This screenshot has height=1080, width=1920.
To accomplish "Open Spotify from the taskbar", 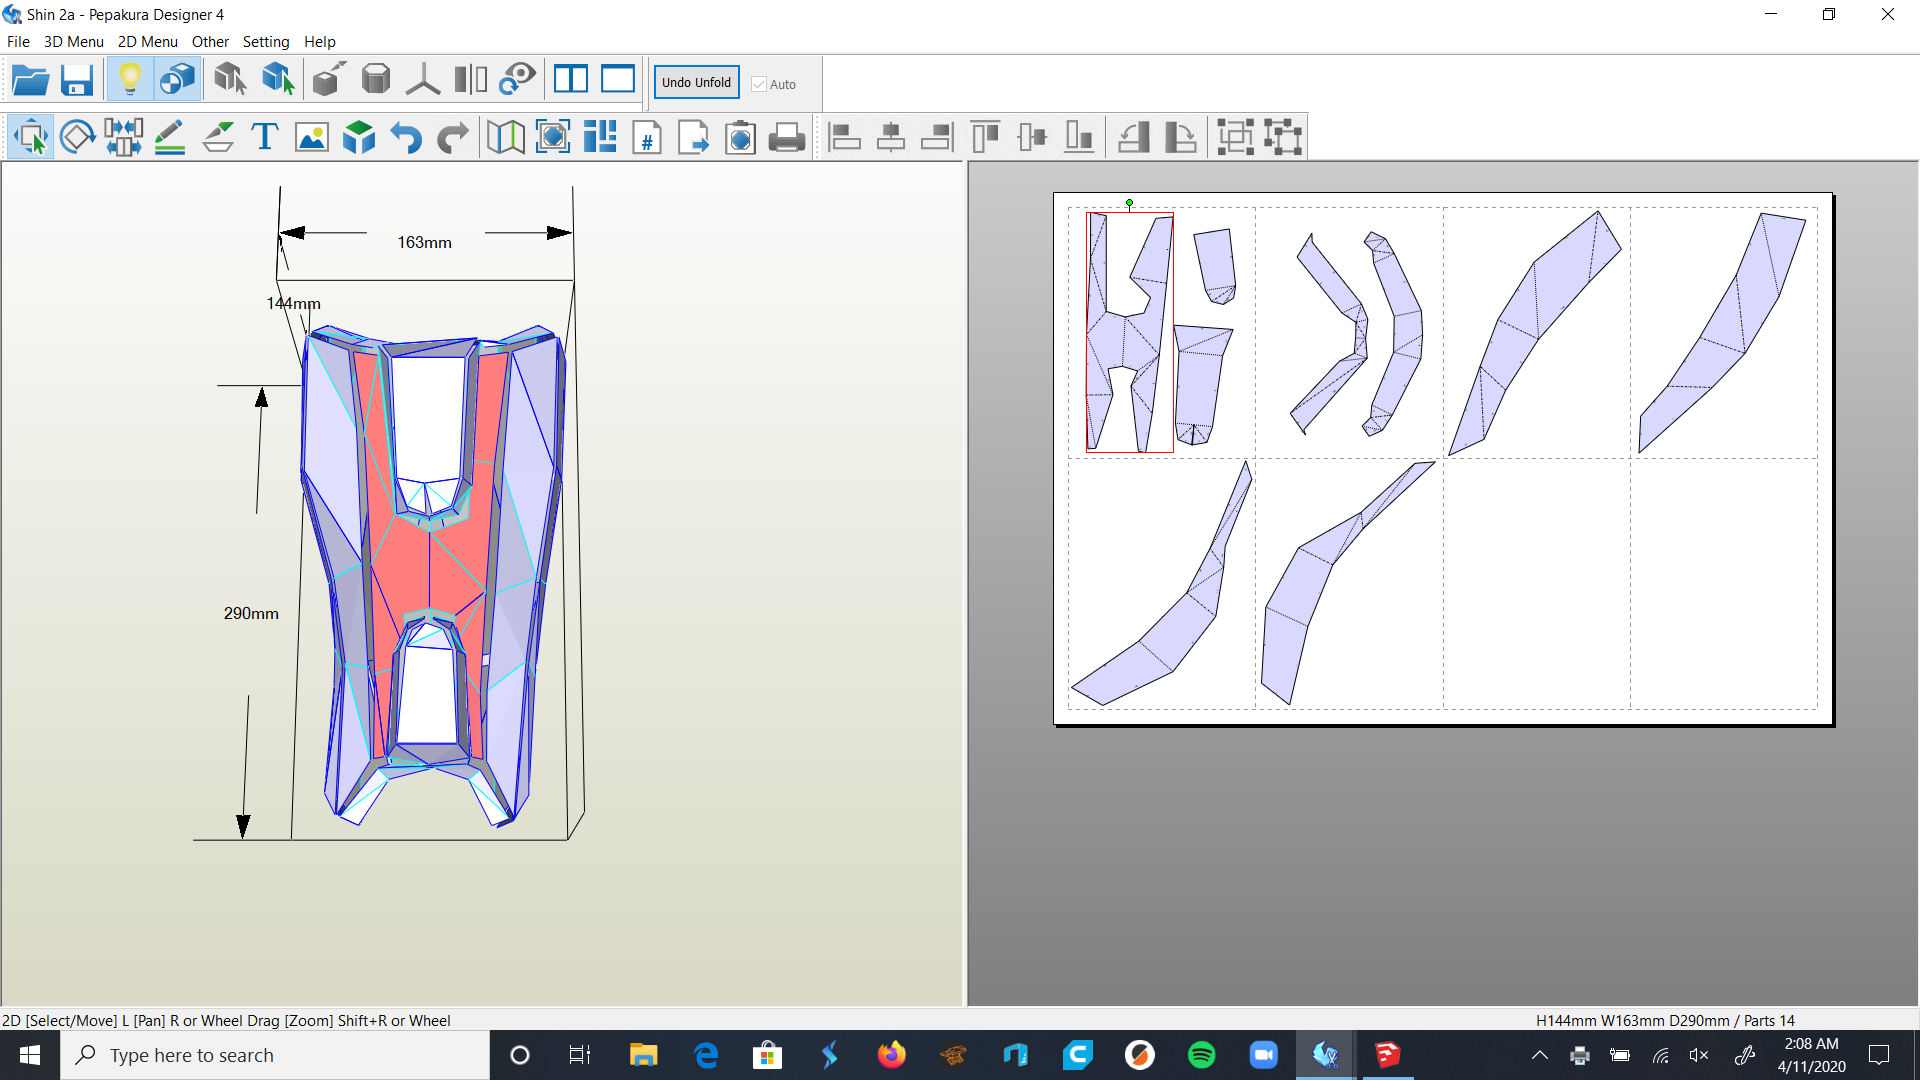I will pos(1201,1055).
